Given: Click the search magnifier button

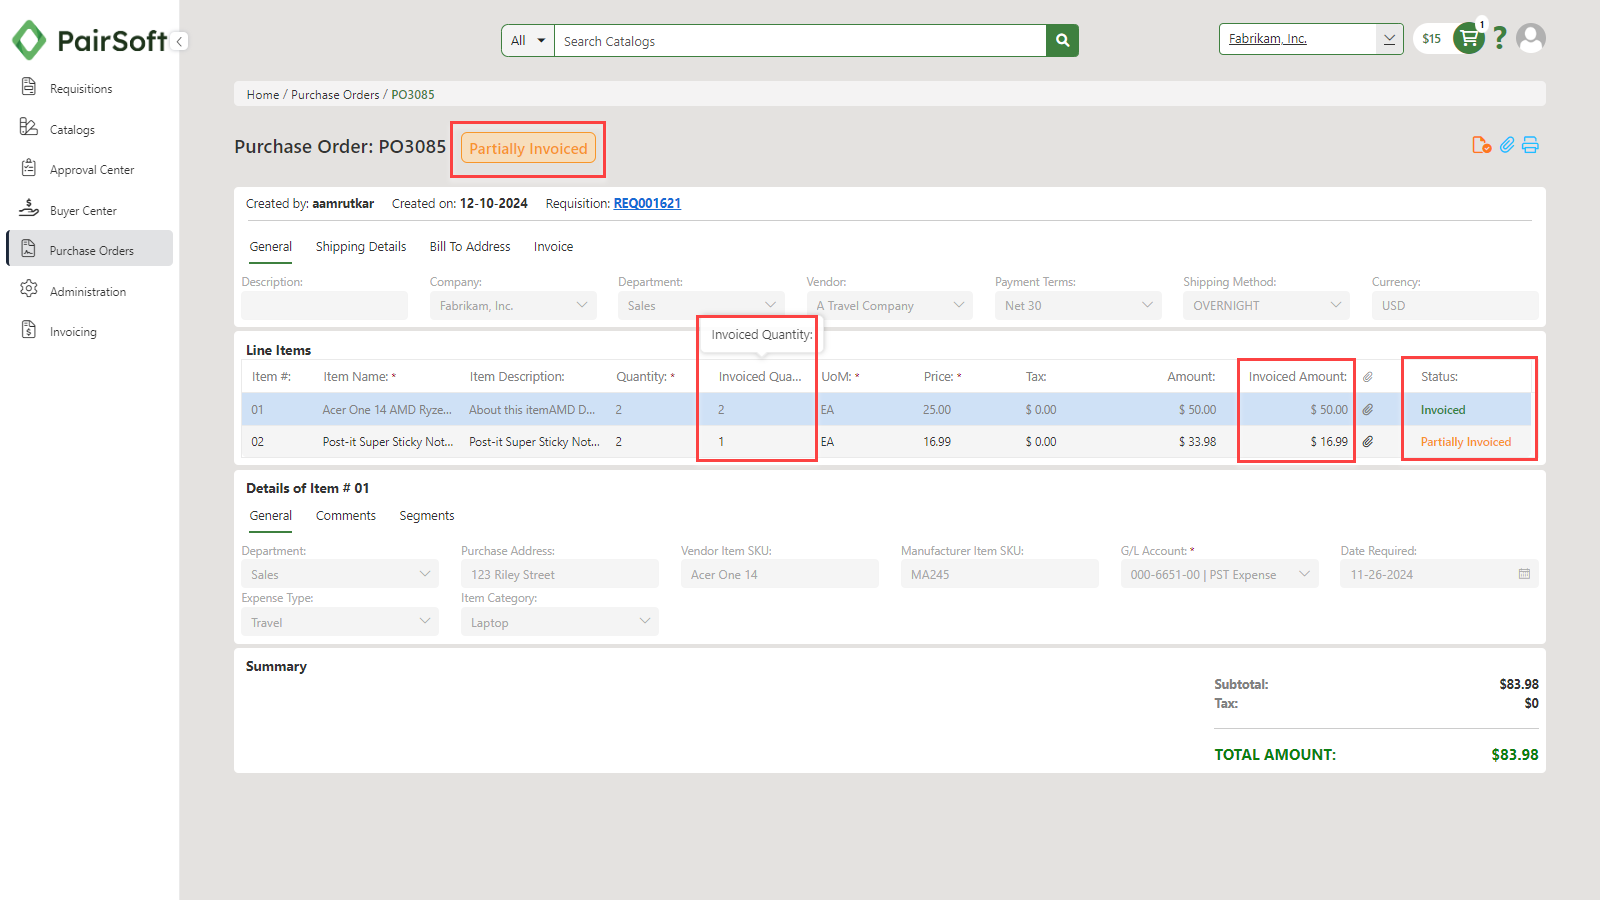Looking at the screenshot, I should (x=1062, y=41).
